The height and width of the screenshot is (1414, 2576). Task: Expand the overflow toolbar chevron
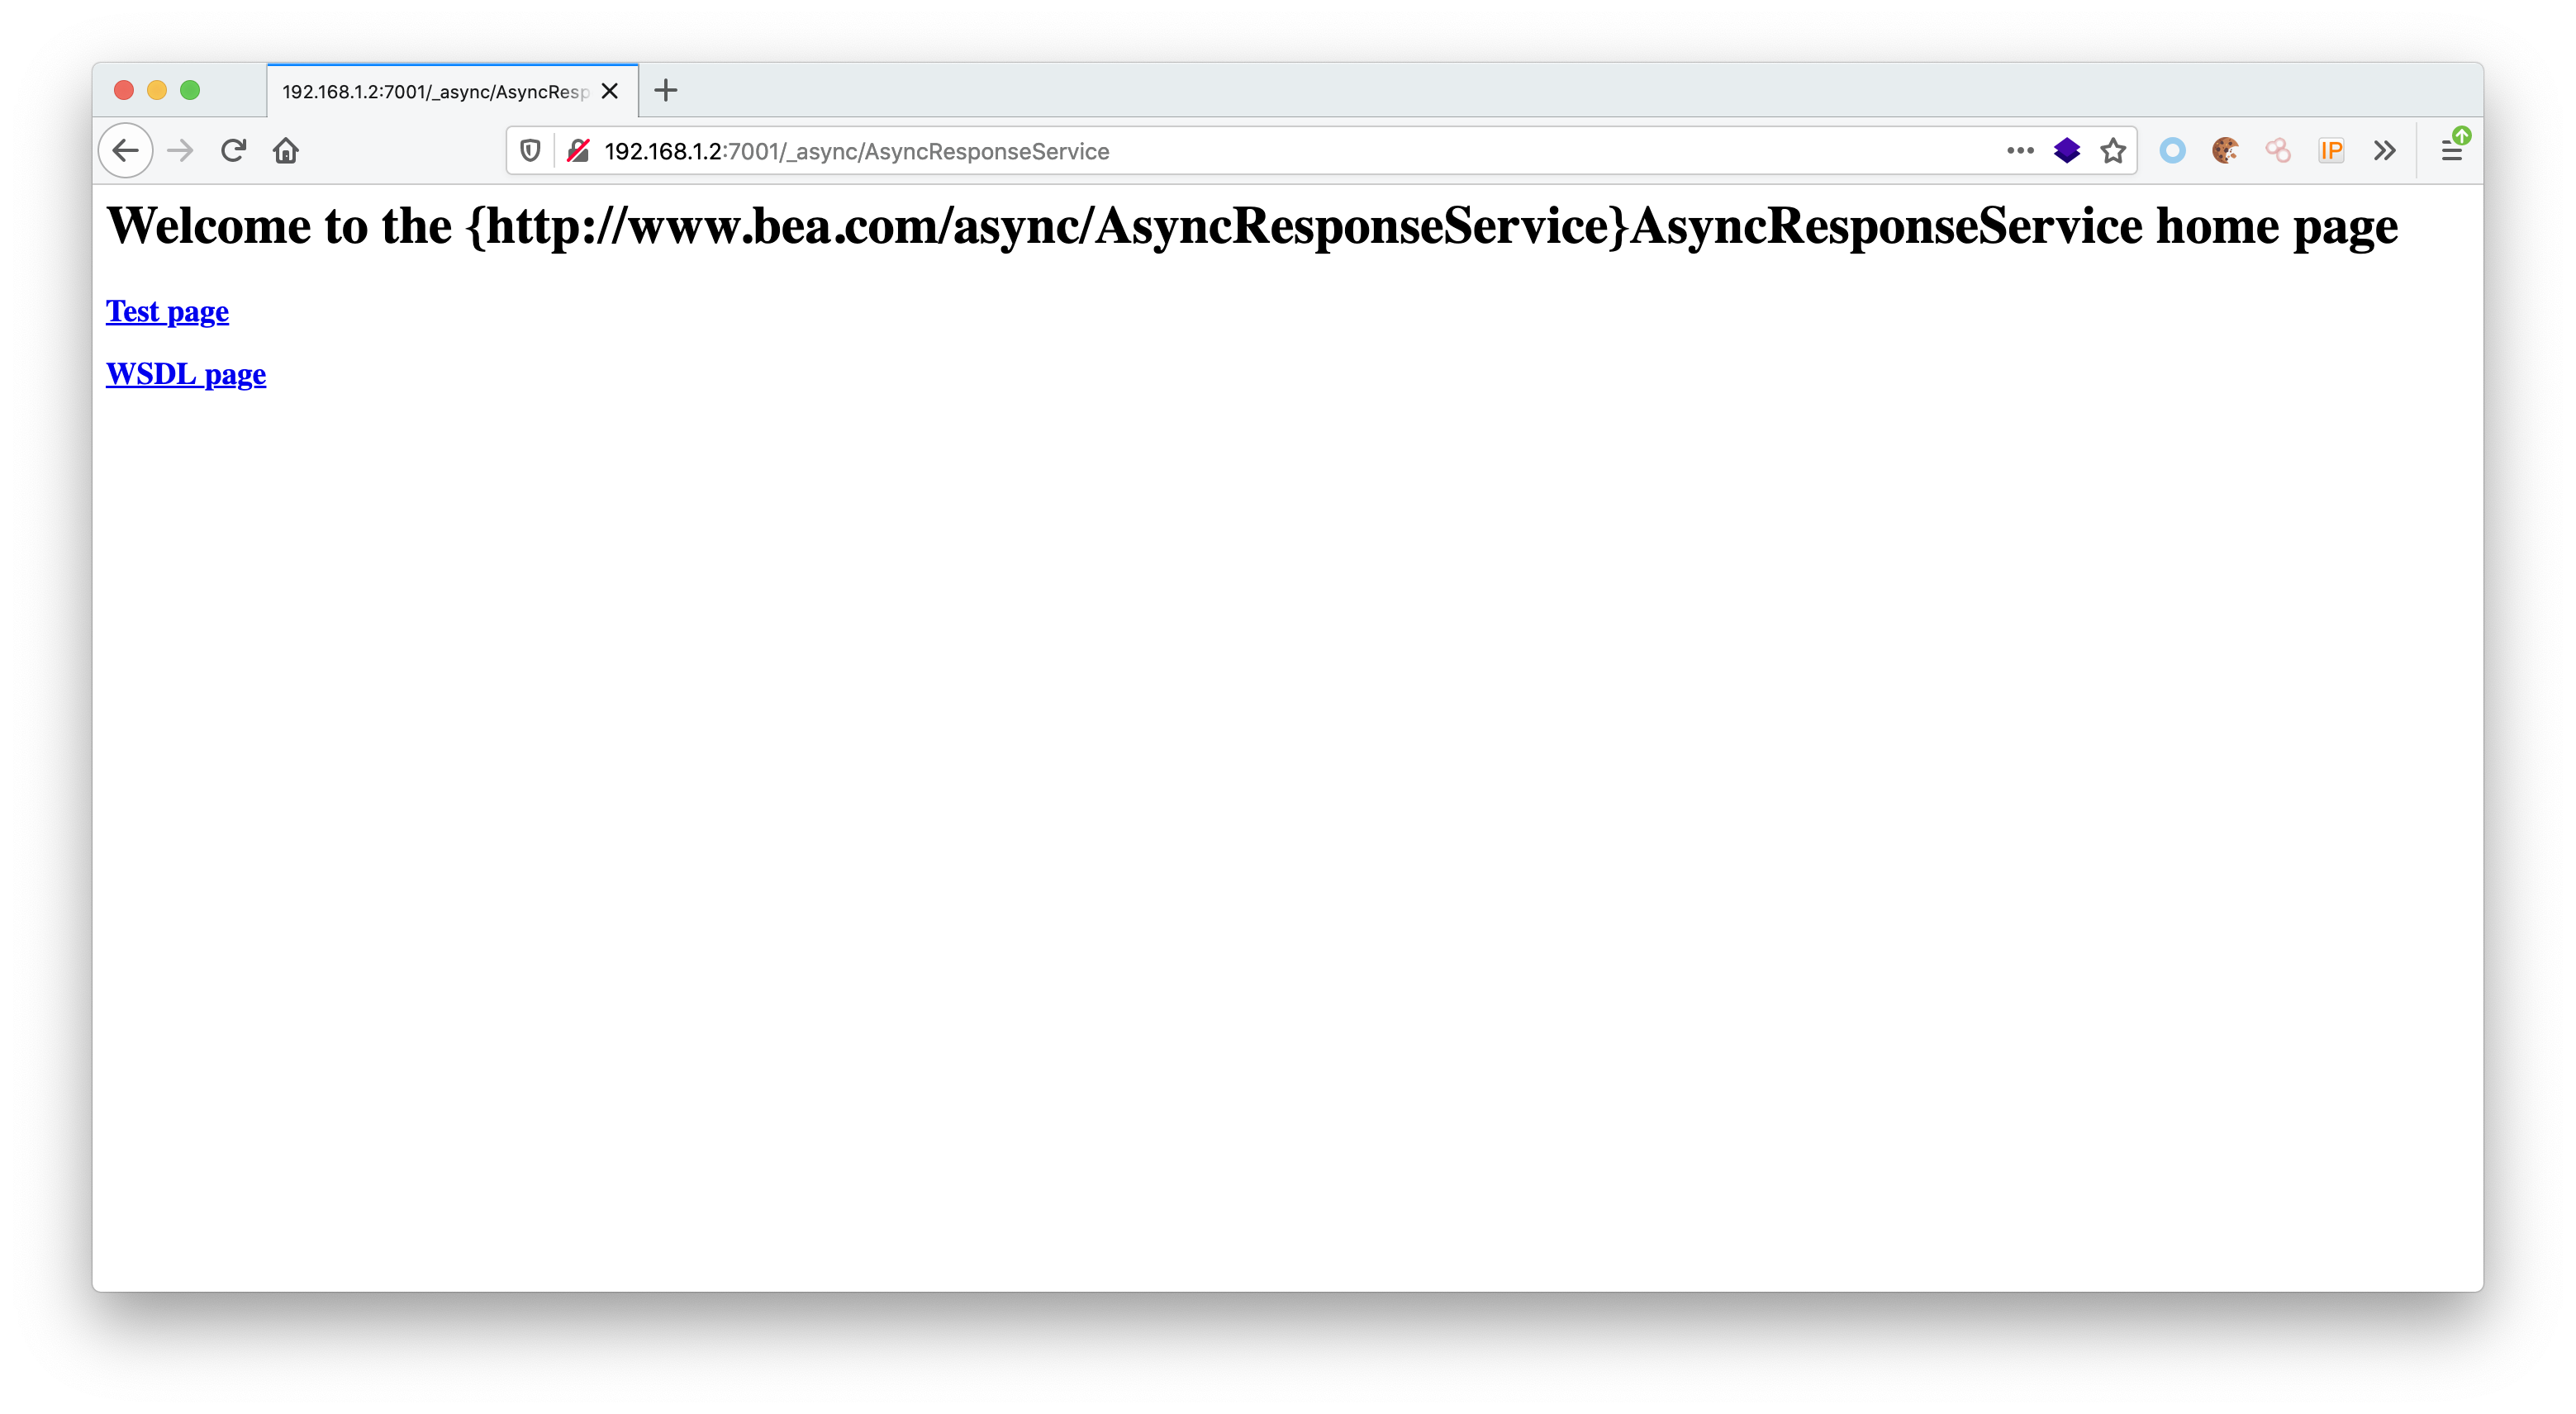click(2384, 151)
